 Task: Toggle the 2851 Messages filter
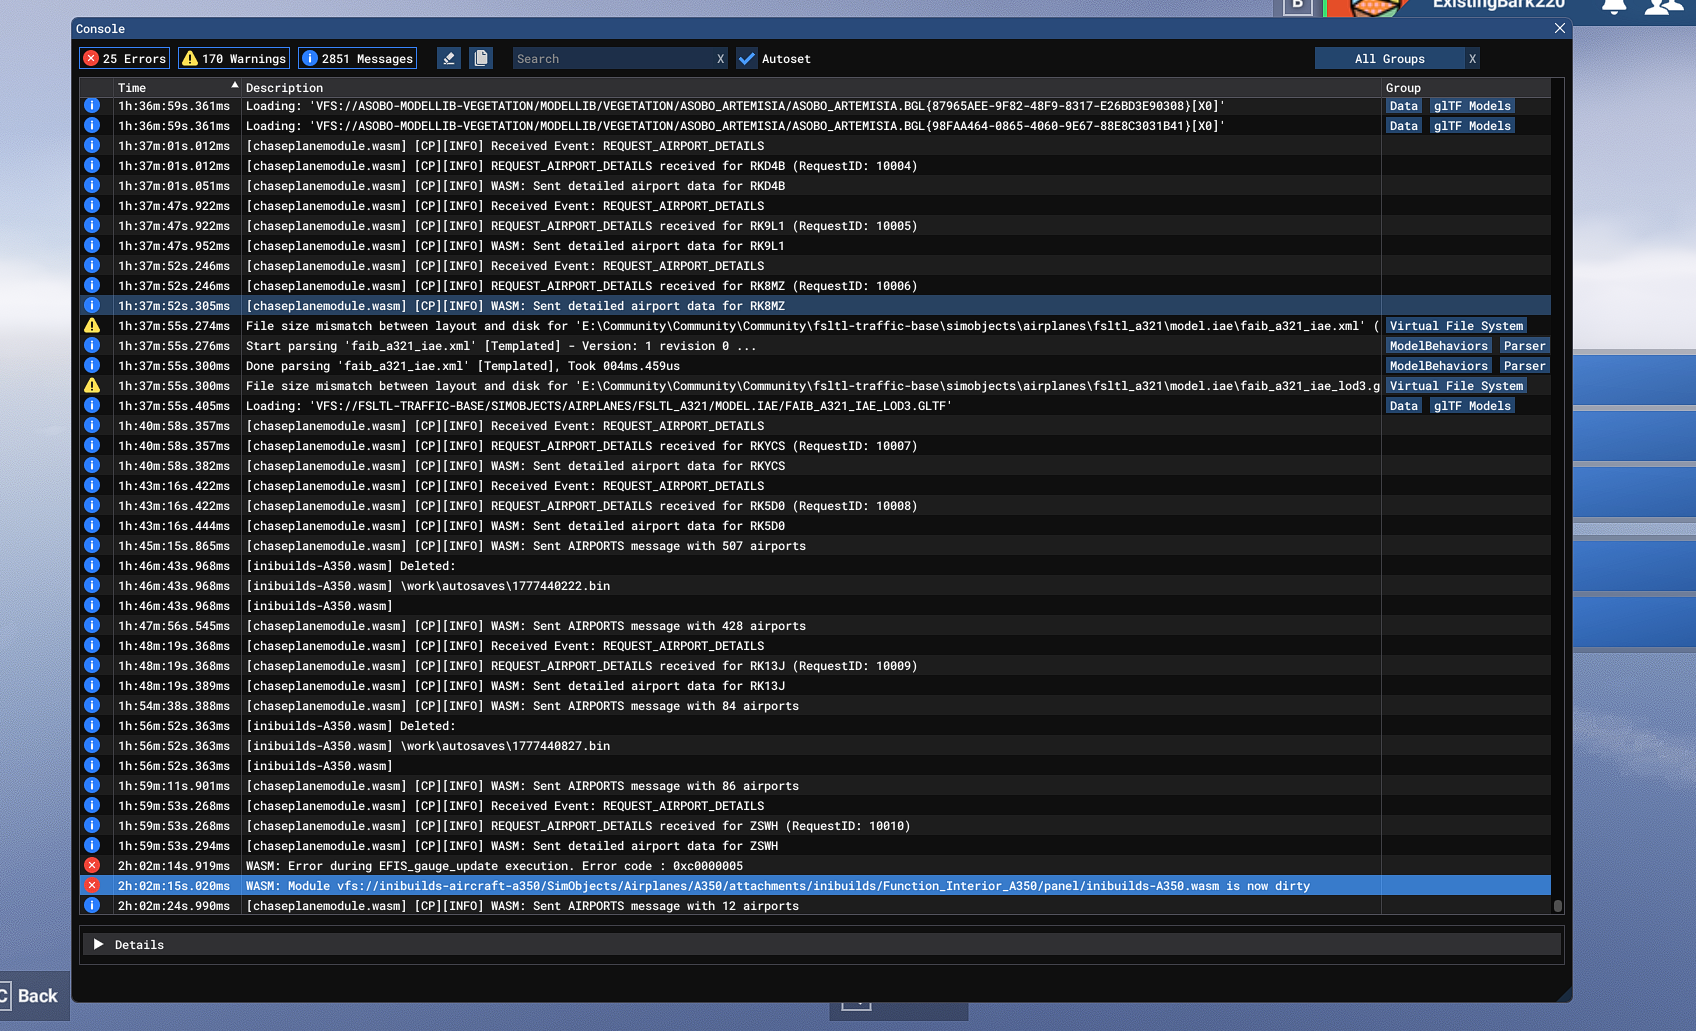[x=357, y=59]
